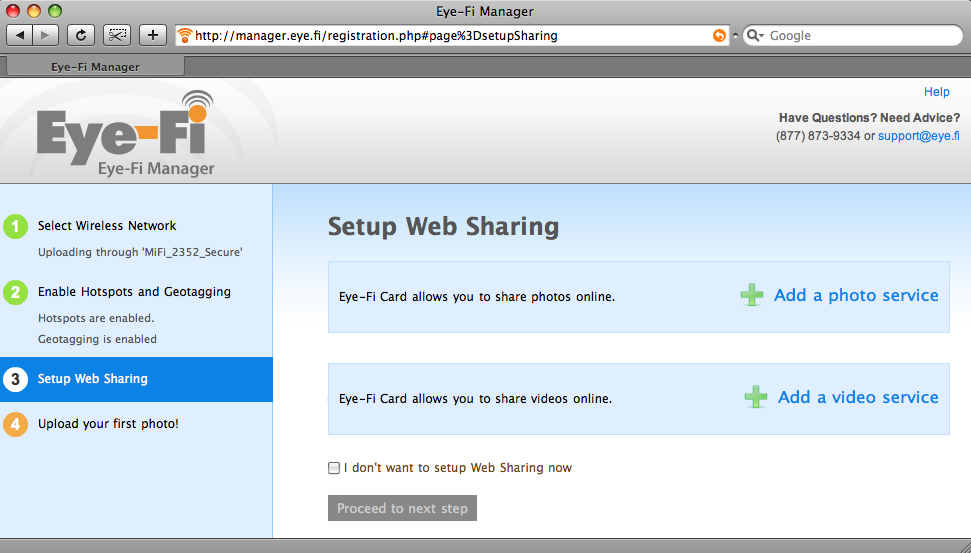Click Proceed to next step button
The width and height of the screenshot is (971, 553).
(x=403, y=508)
